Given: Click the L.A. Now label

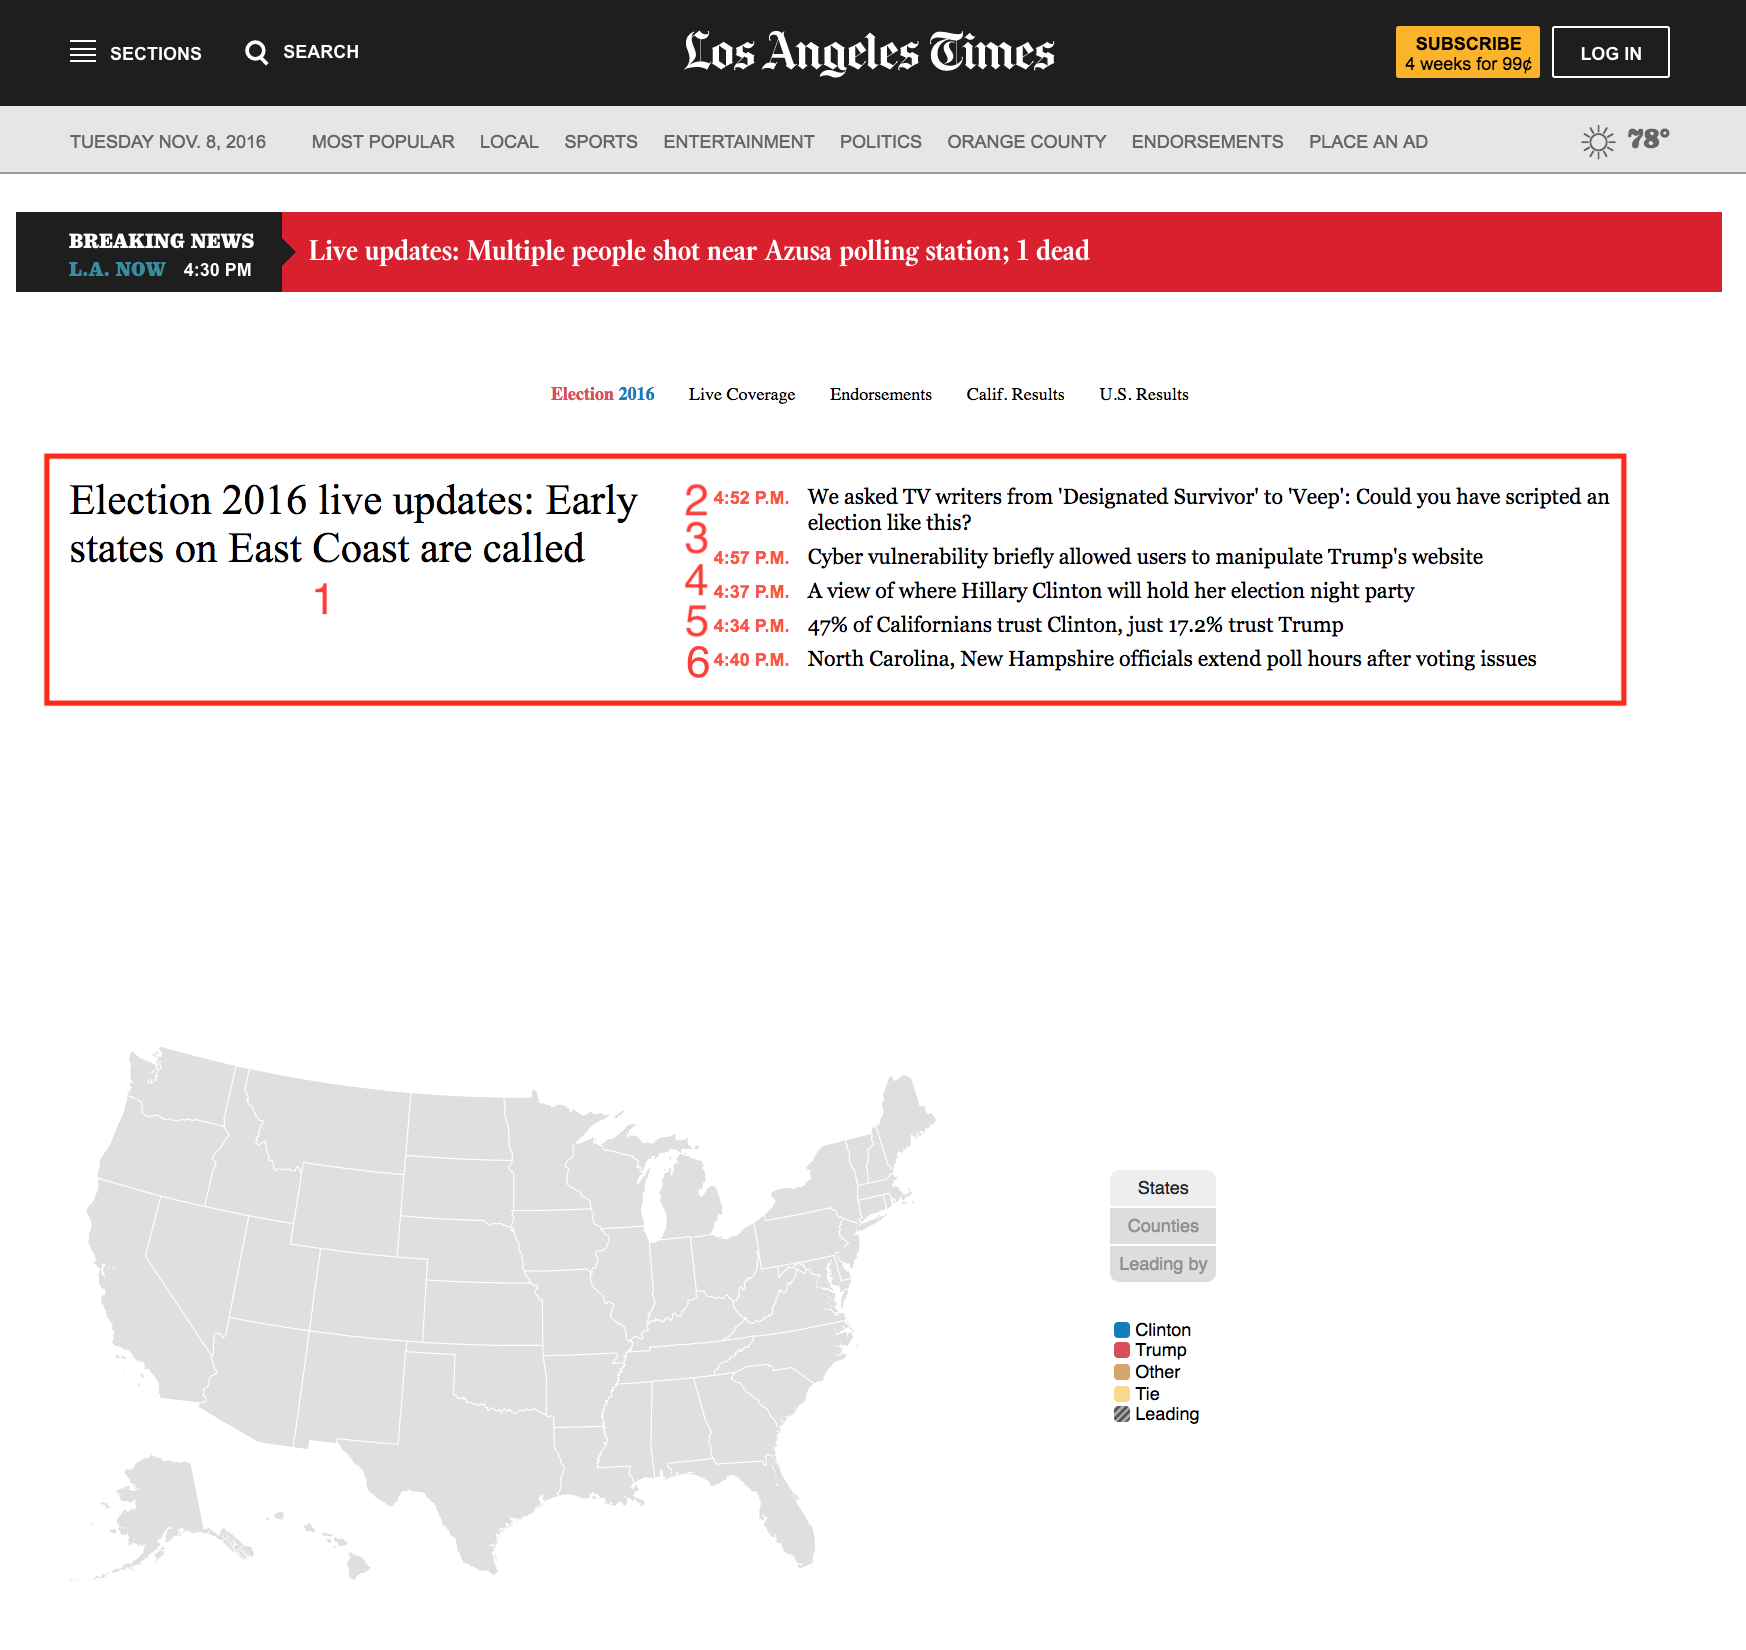Looking at the screenshot, I should tap(117, 269).
